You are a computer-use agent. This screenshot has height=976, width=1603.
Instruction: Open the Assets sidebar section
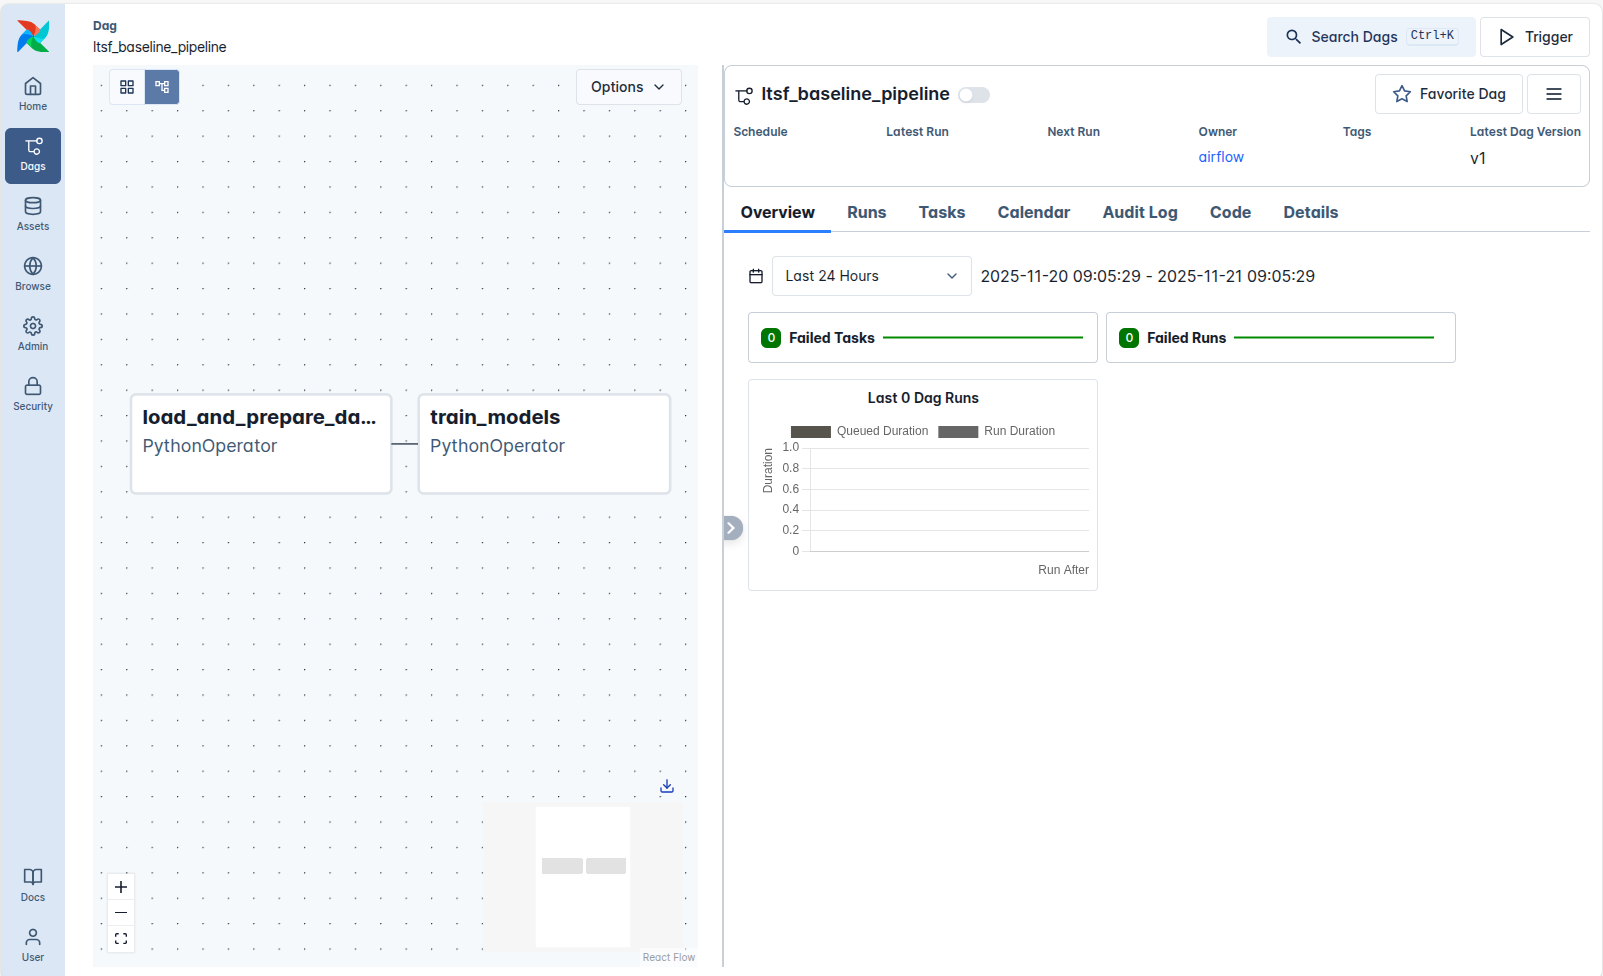[33, 215]
